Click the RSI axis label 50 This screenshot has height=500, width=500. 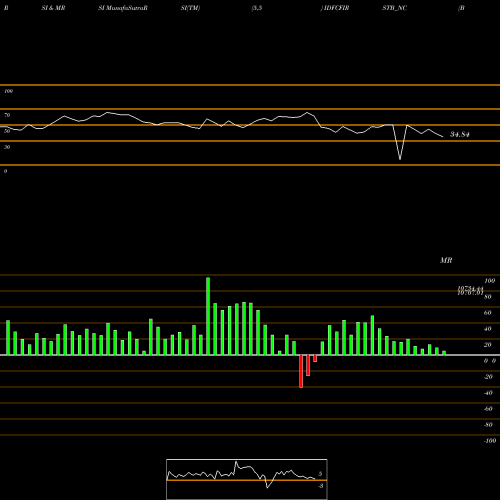[7, 131]
